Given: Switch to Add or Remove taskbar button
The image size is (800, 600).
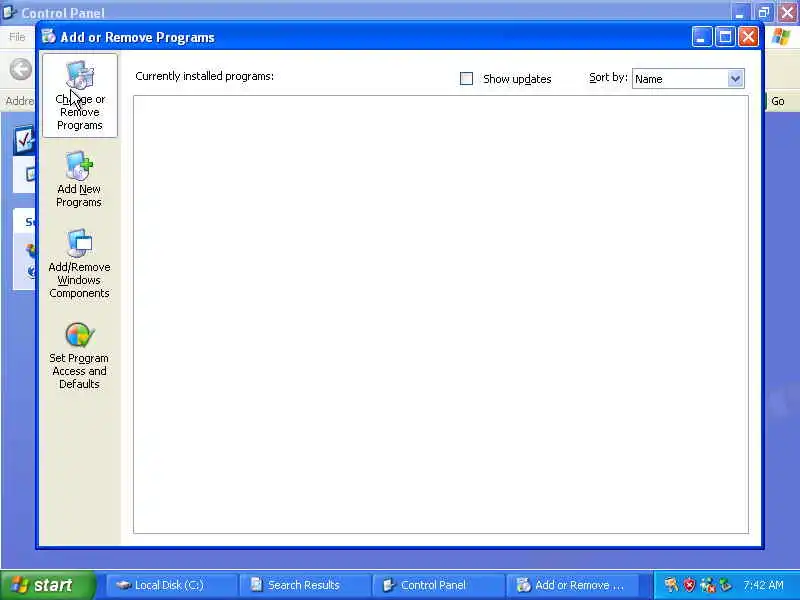Looking at the screenshot, I should 571,585.
